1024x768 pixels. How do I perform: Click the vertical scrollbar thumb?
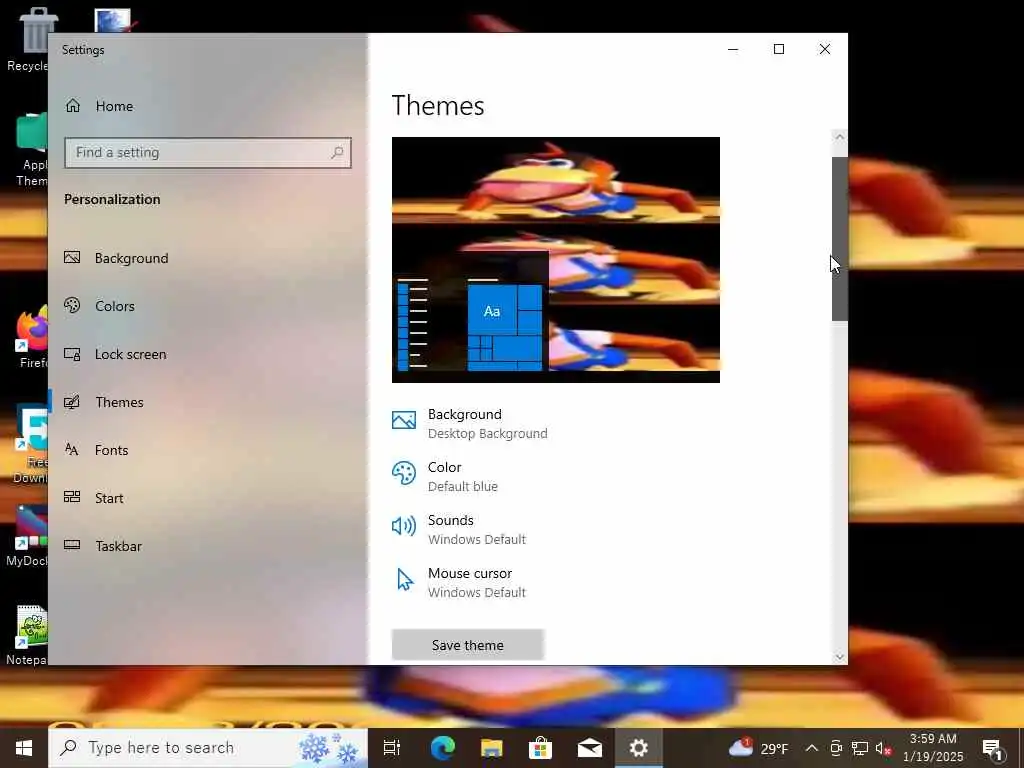(x=840, y=239)
